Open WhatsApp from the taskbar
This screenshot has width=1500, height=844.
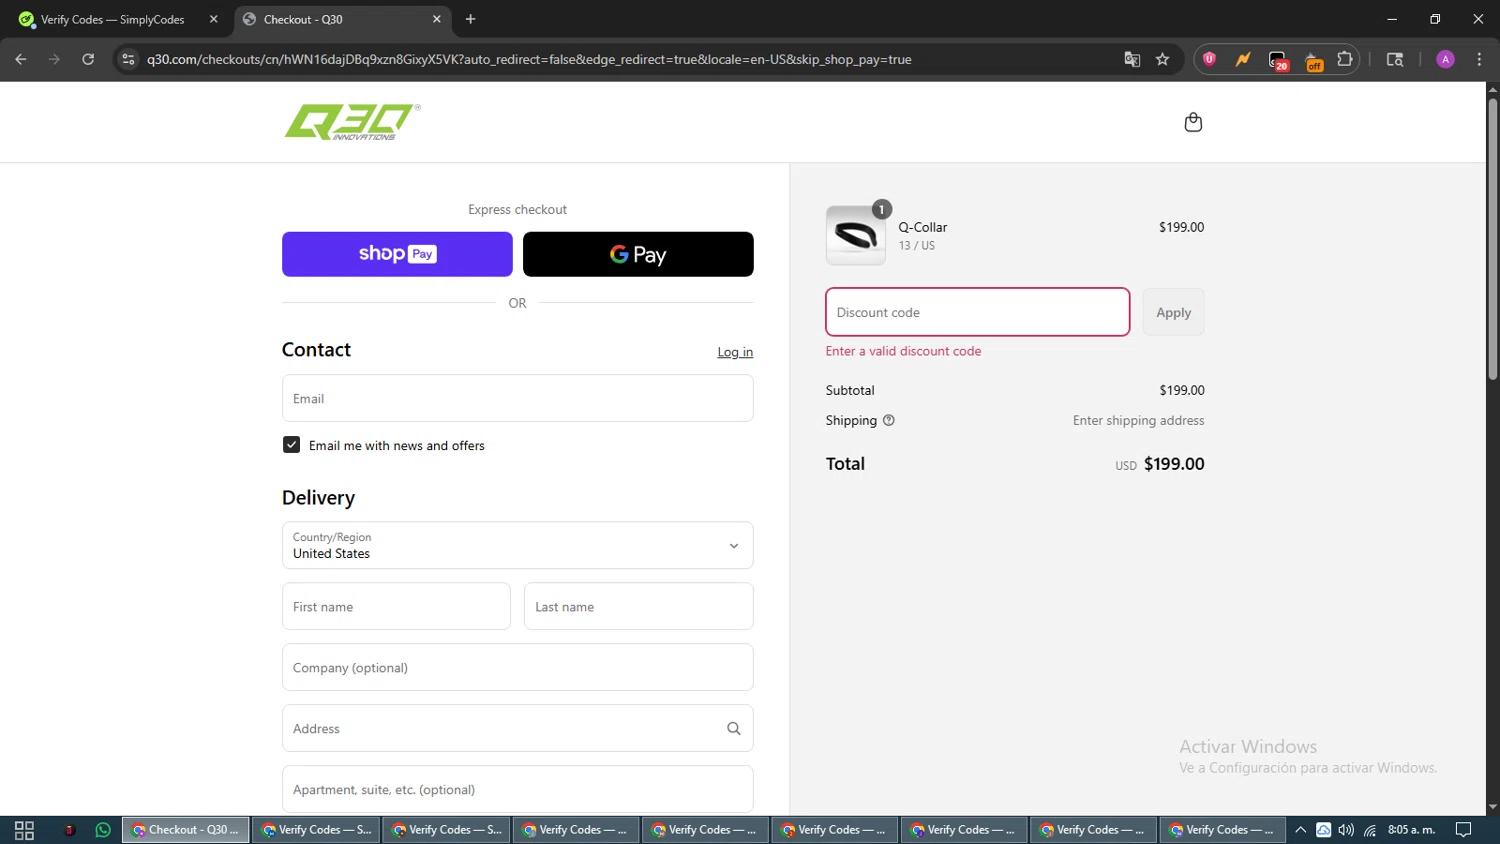[x=103, y=830]
